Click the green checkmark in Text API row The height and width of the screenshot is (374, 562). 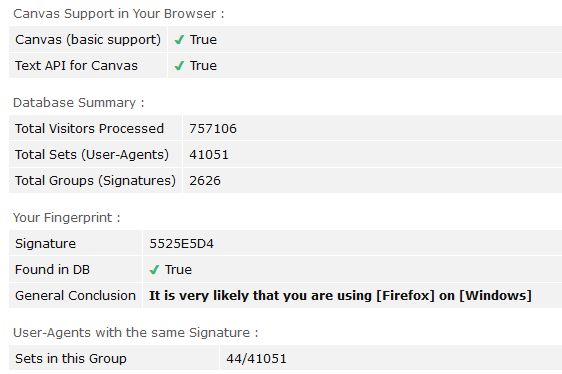tap(179, 66)
